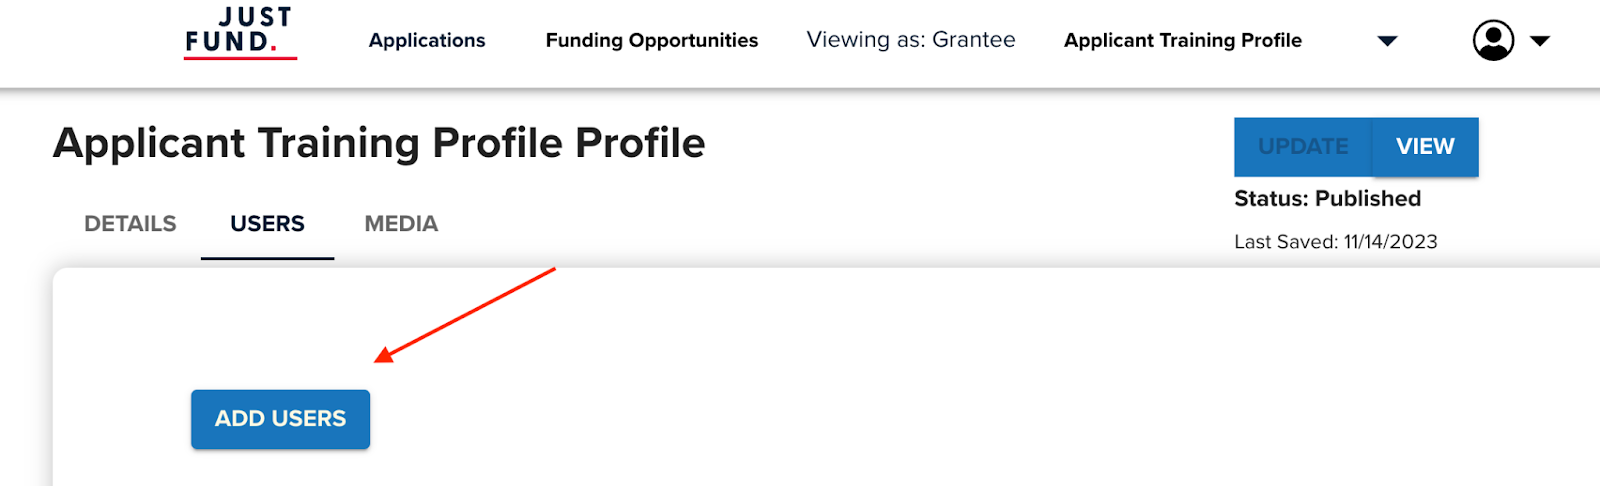Click the dark underline beneath the USERS tab

pos(267,258)
